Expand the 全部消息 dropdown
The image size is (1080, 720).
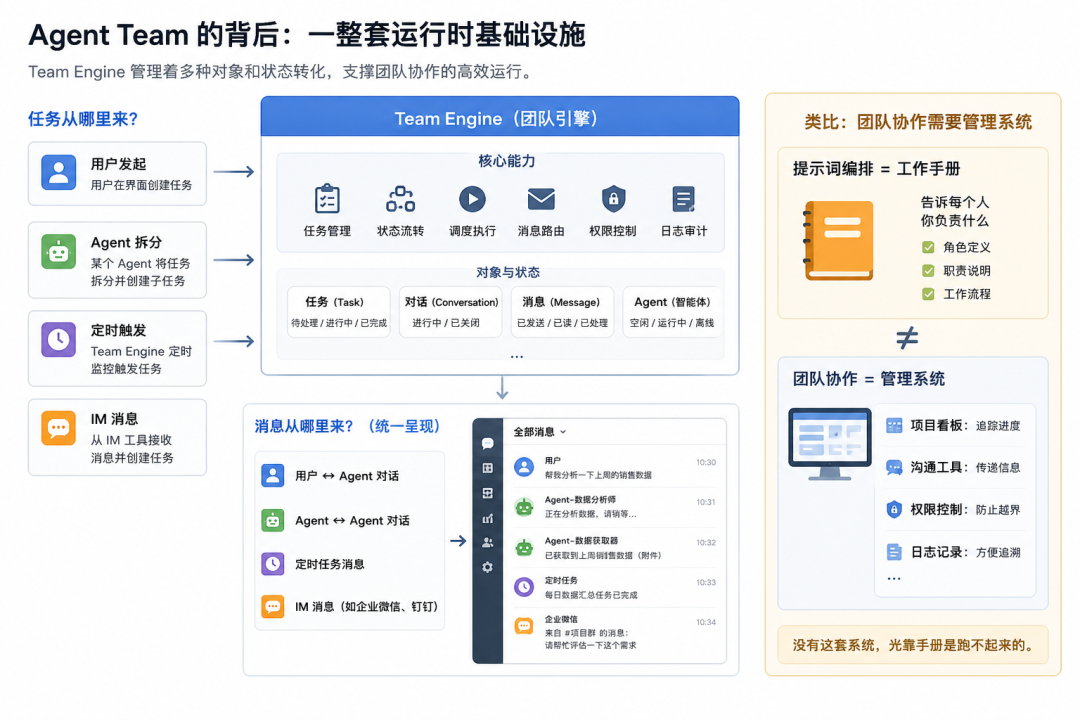[x=540, y=432]
